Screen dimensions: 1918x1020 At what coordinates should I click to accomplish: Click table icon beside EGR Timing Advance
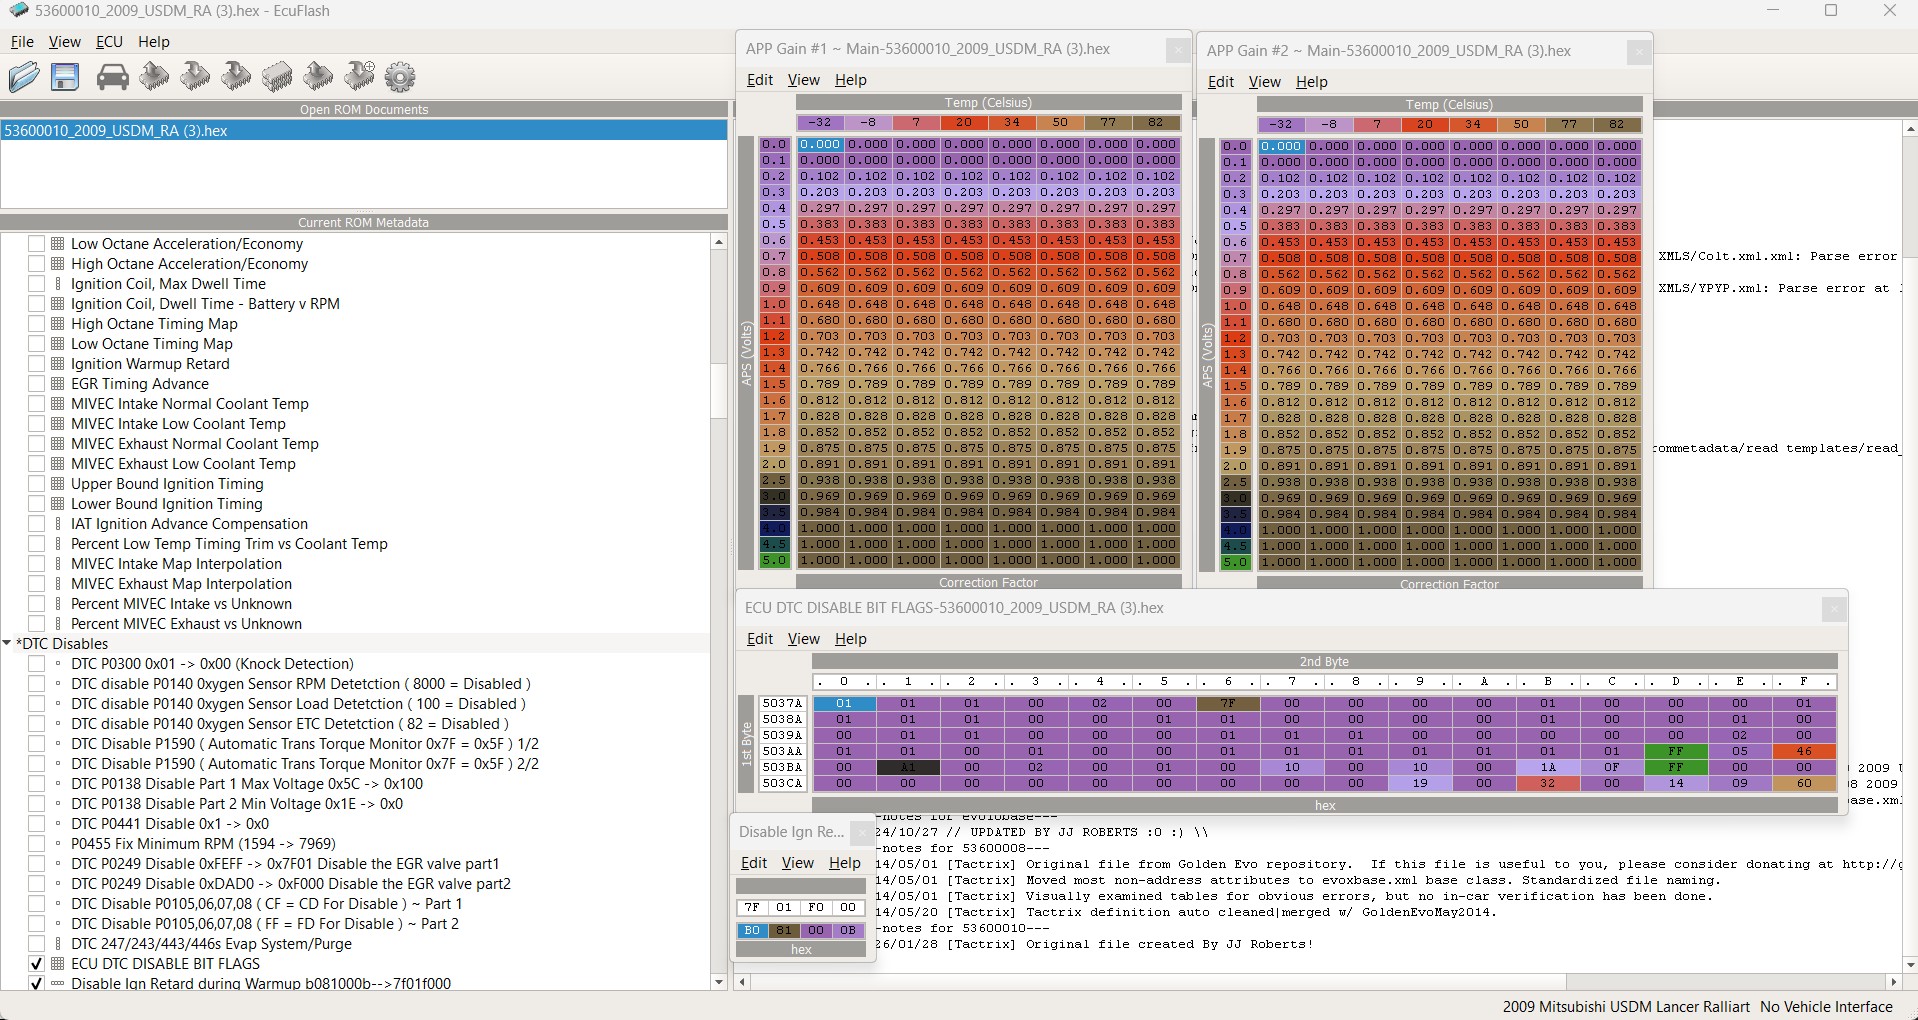[x=58, y=384]
